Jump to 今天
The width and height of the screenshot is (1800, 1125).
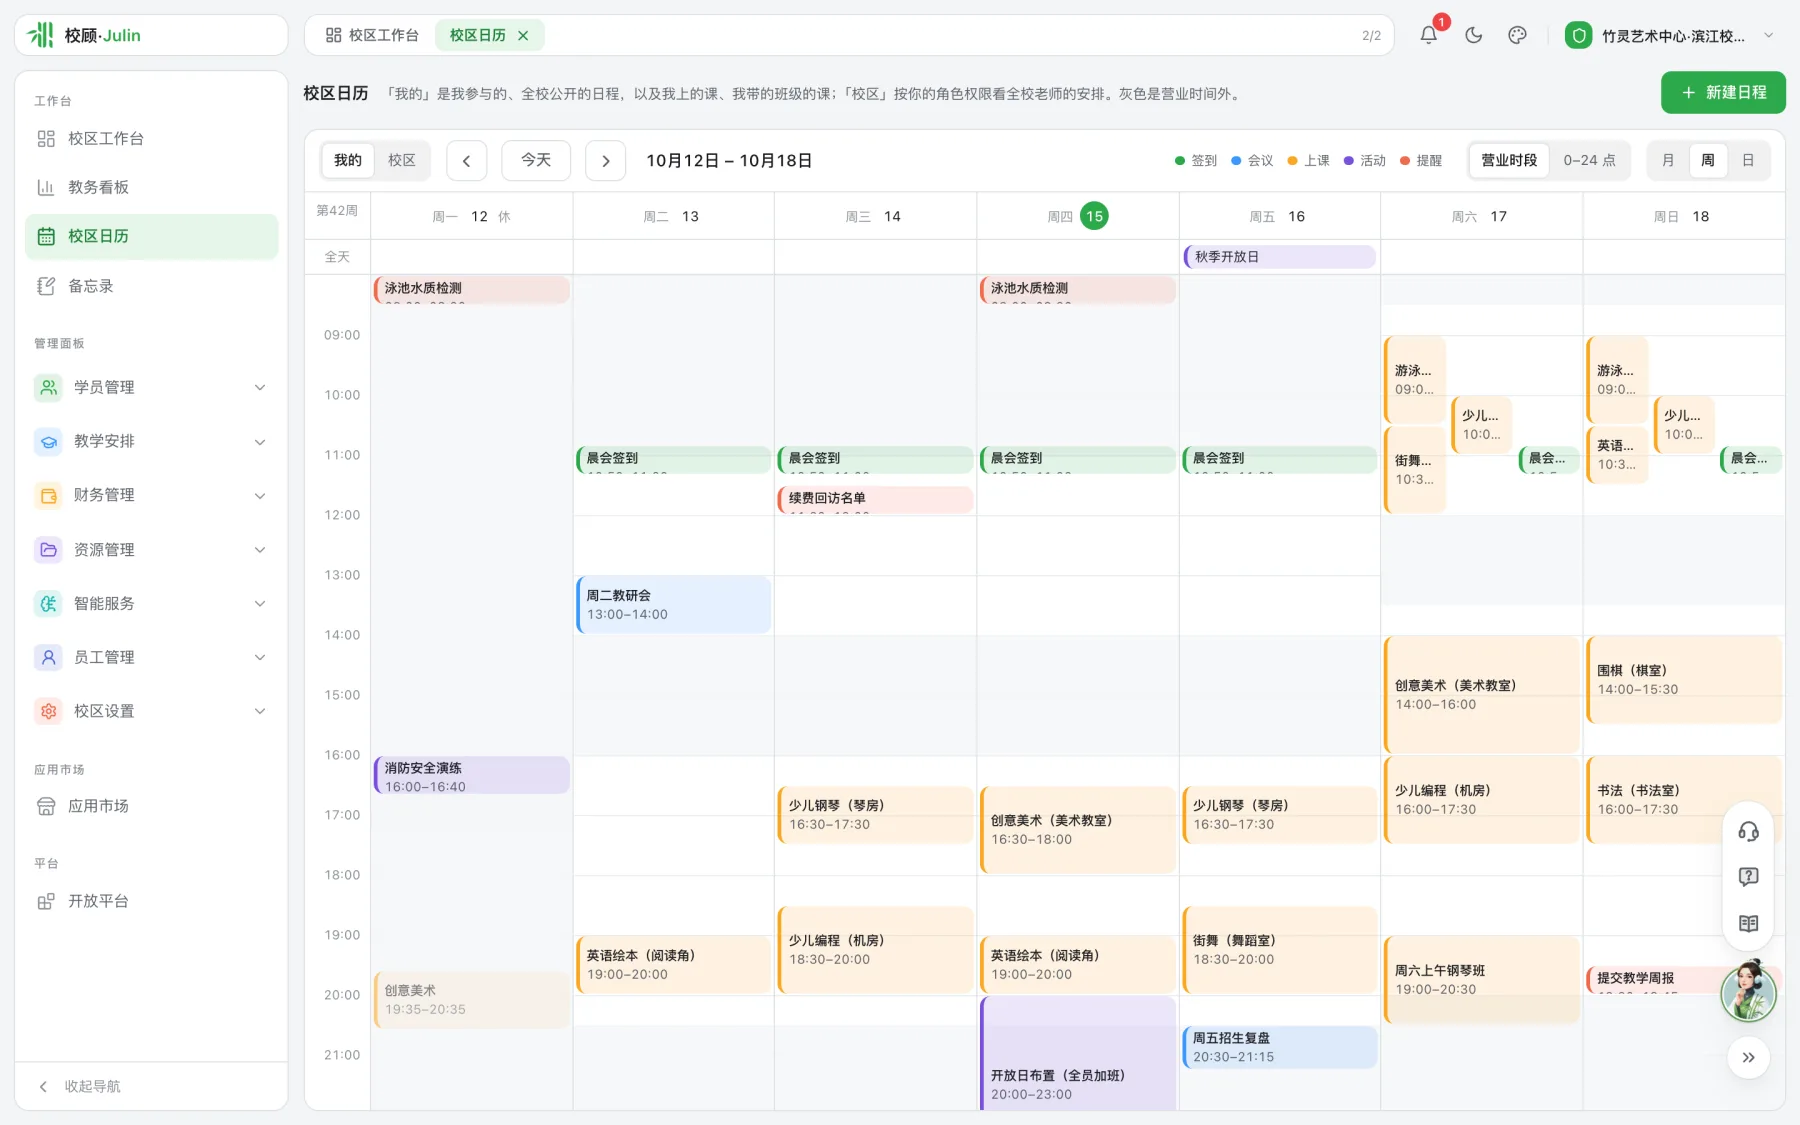[x=536, y=161]
